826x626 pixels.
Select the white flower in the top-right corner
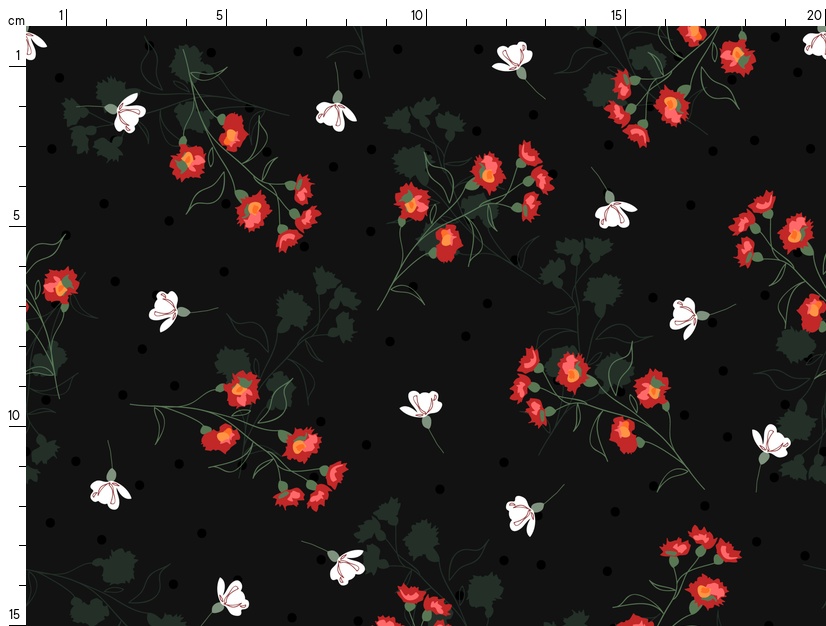tap(815, 44)
